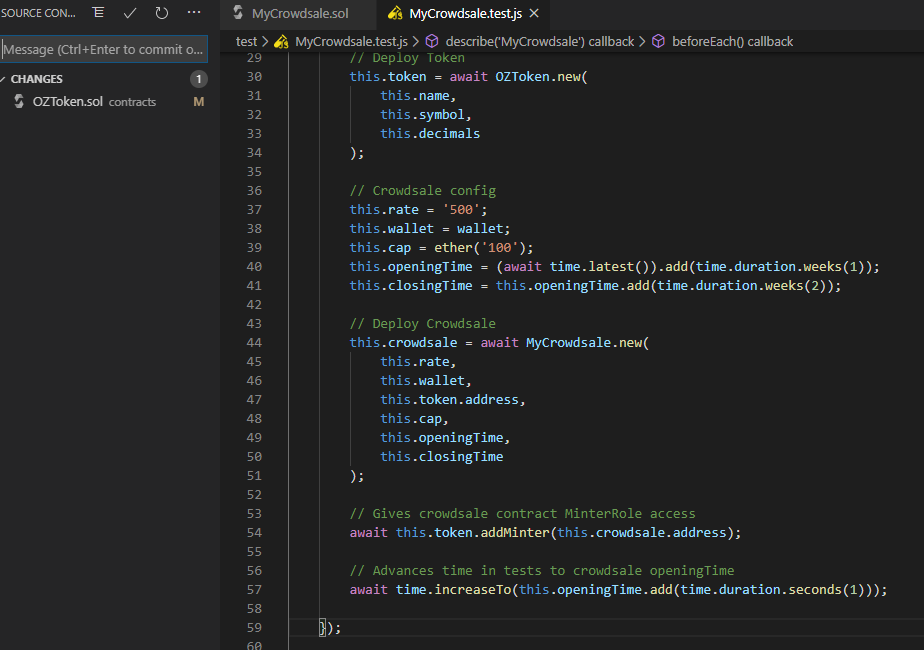924x650 pixels.
Task: Select the MyCrowdsale.test.js tab
Action: coord(465,14)
